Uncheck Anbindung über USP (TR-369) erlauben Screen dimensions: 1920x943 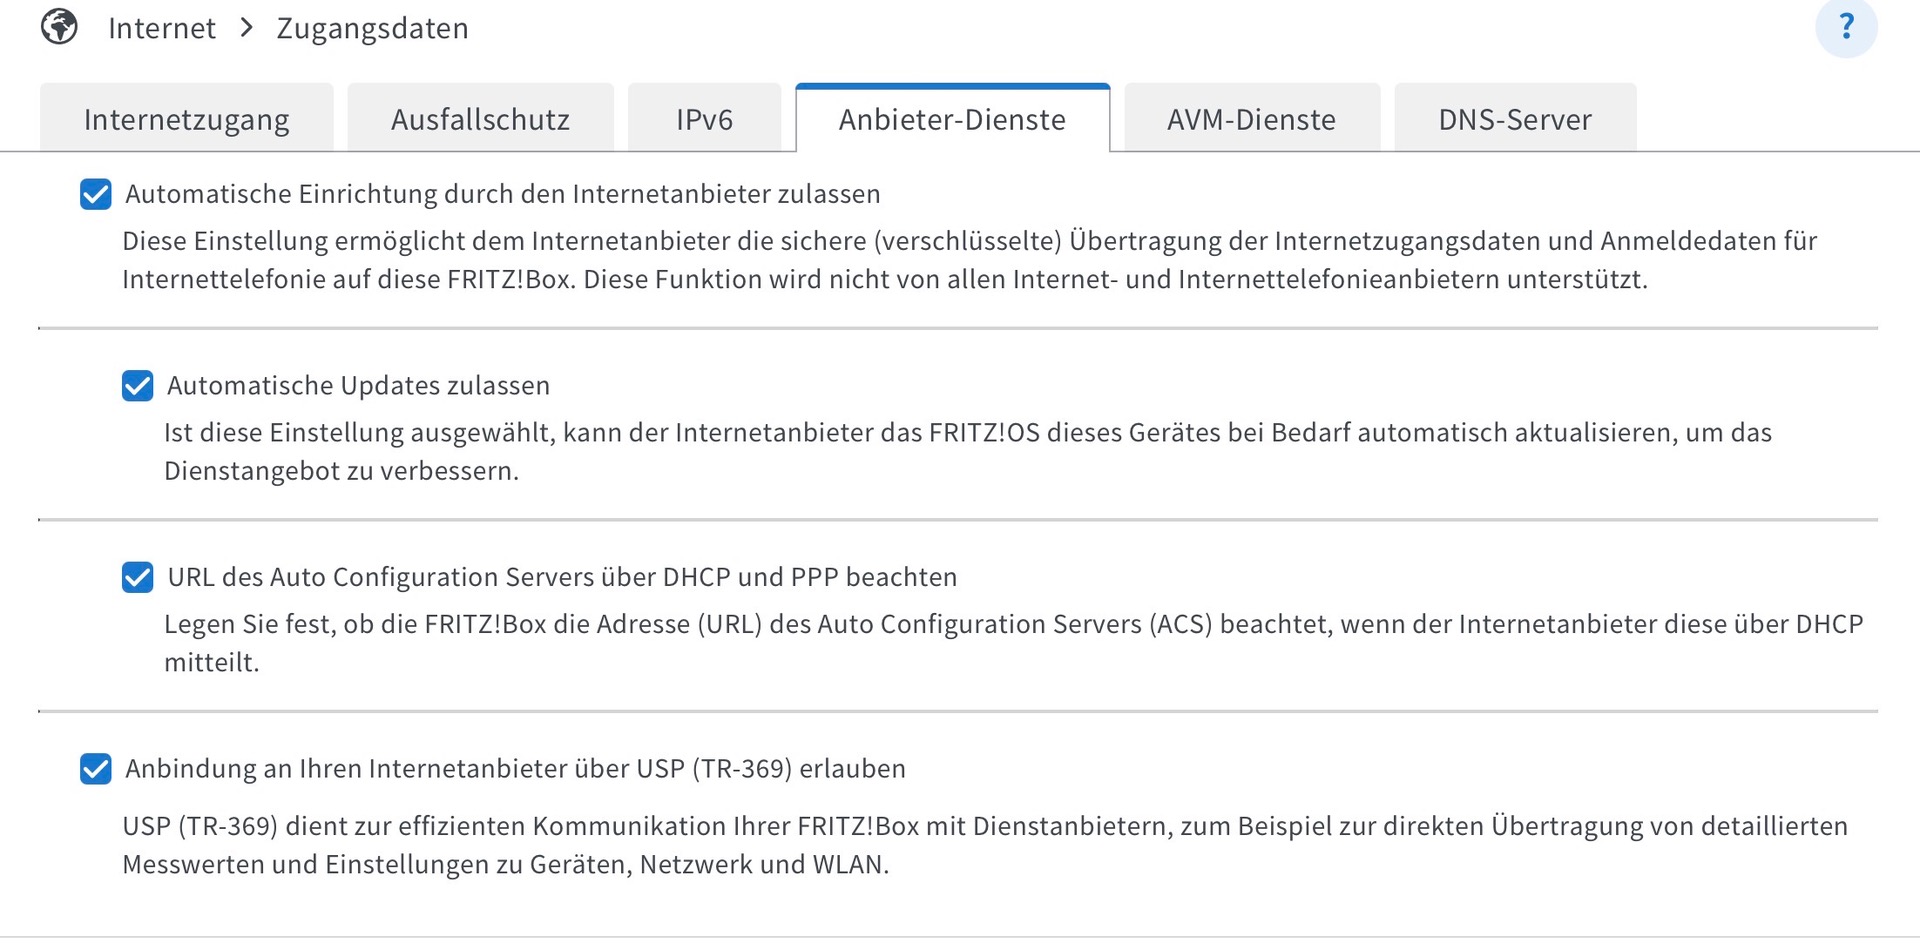point(96,769)
